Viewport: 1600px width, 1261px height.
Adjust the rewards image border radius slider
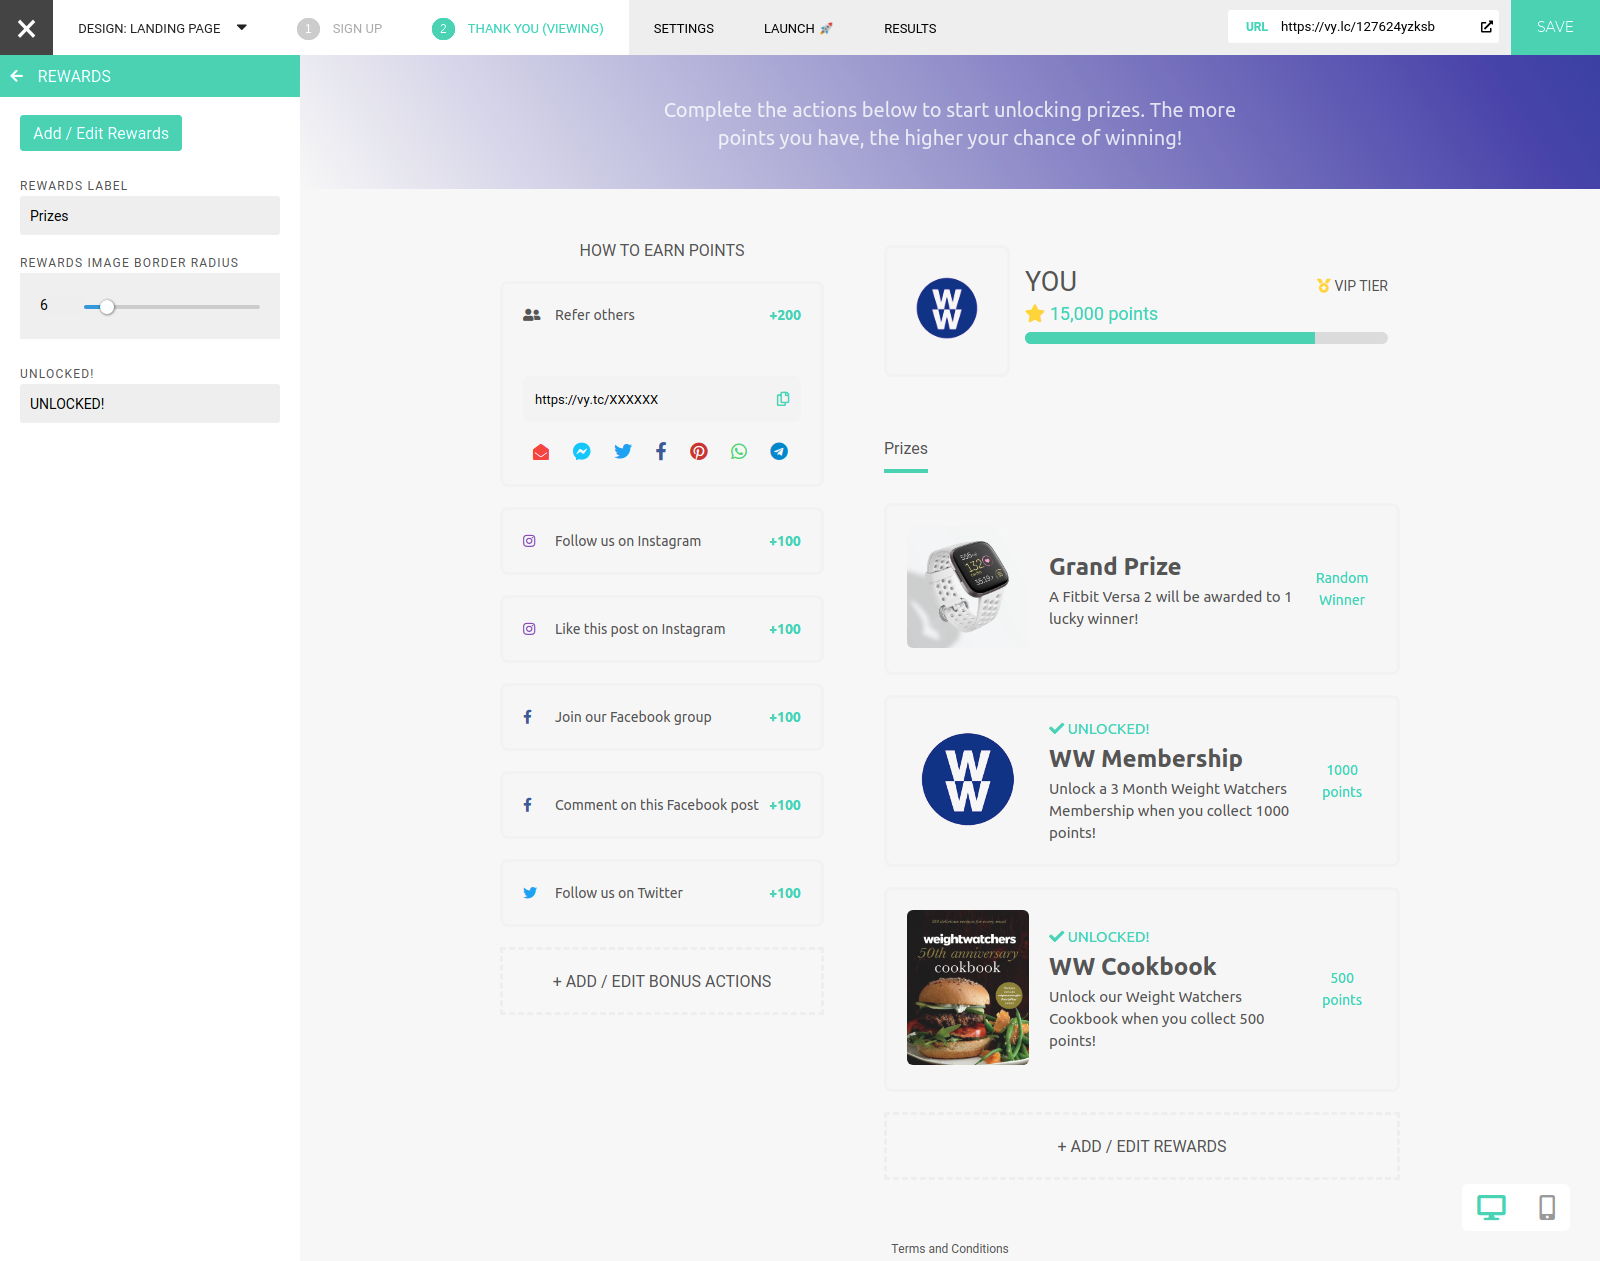pos(107,307)
